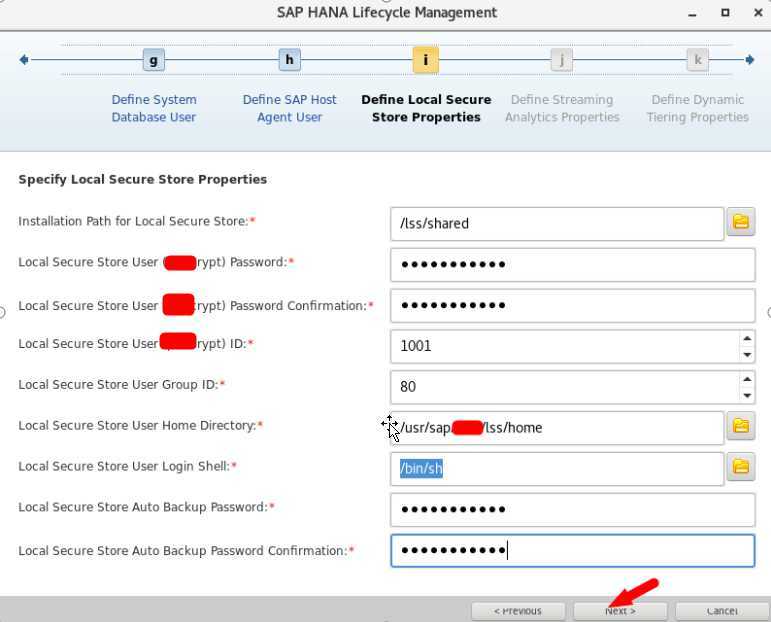Select SAP HANA Lifecycle Management title bar

(386, 13)
